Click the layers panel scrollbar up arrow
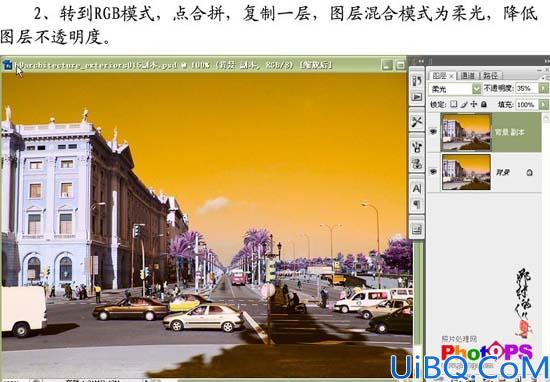550x382 pixels. (x=546, y=118)
